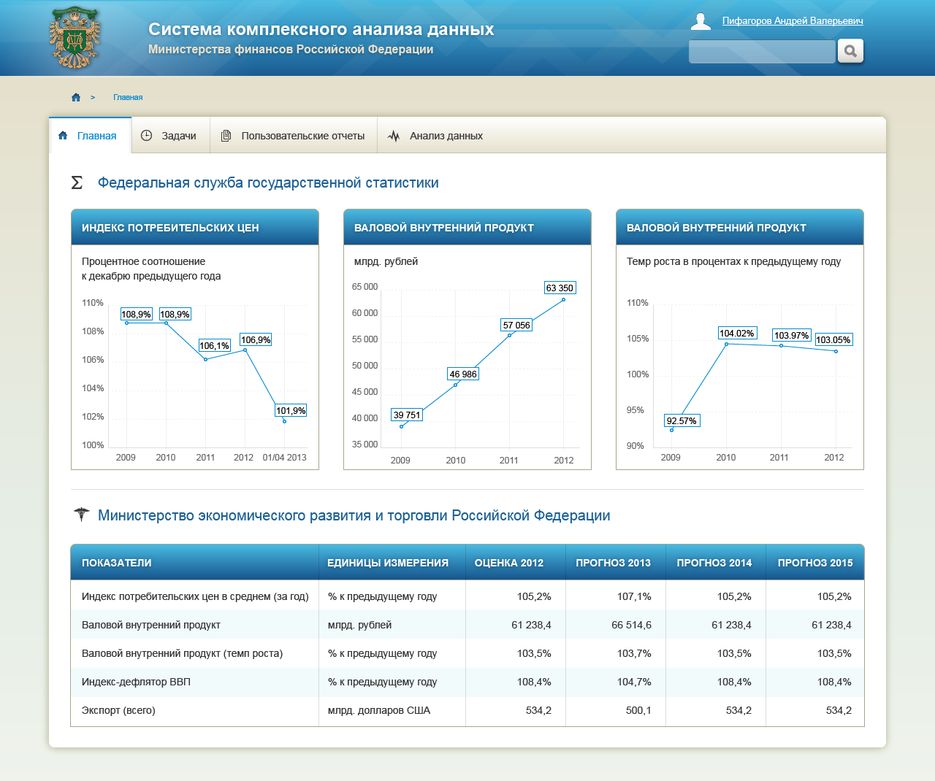Click the user profile silhouette icon

pos(701,21)
